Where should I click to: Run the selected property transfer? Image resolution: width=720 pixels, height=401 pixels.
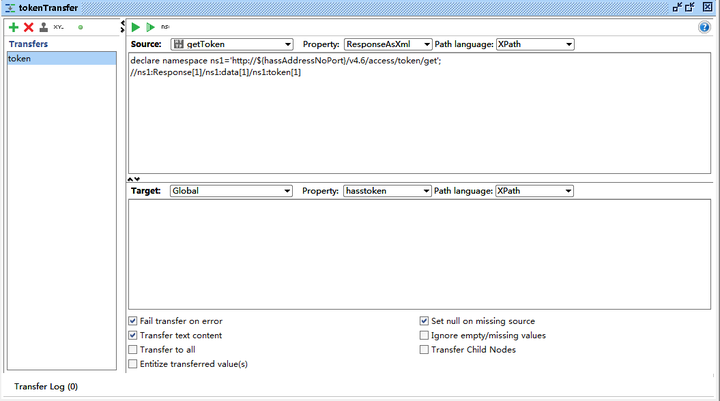click(x=135, y=27)
